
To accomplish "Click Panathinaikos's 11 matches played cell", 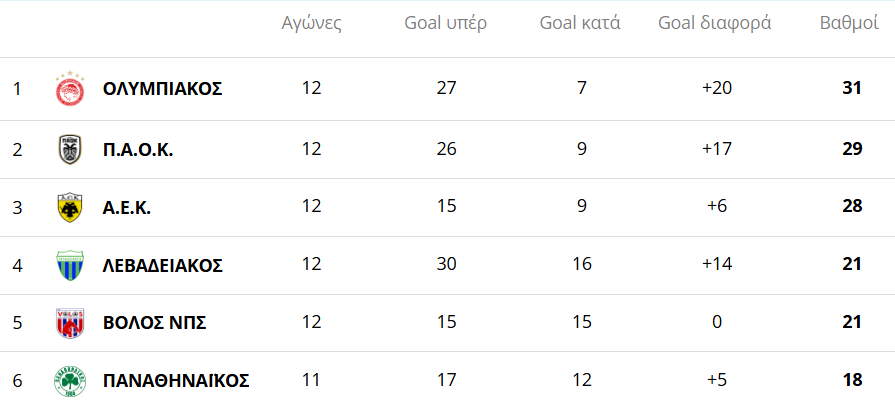I will pyautogui.click(x=312, y=381).
